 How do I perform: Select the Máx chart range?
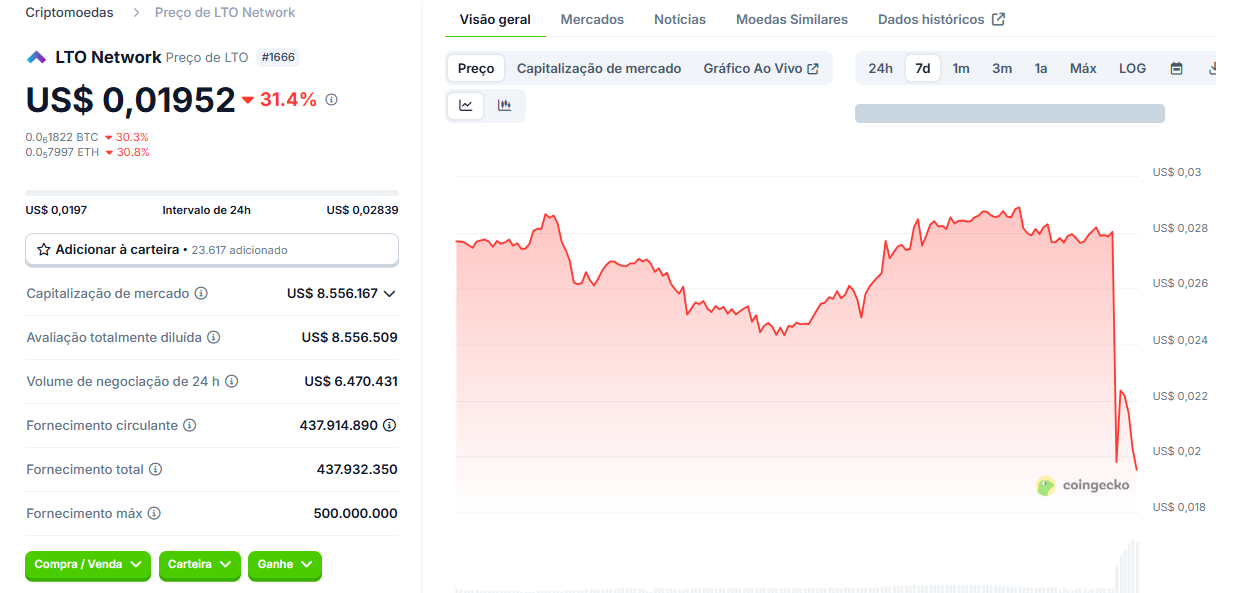[x=1083, y=68]
